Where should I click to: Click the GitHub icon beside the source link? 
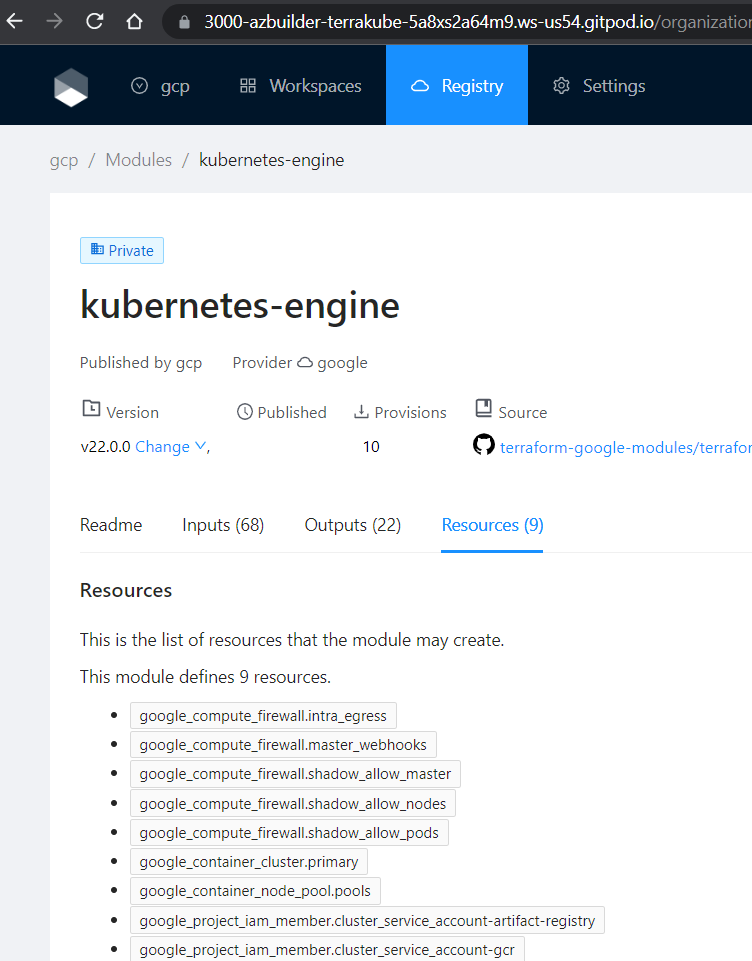484,446
